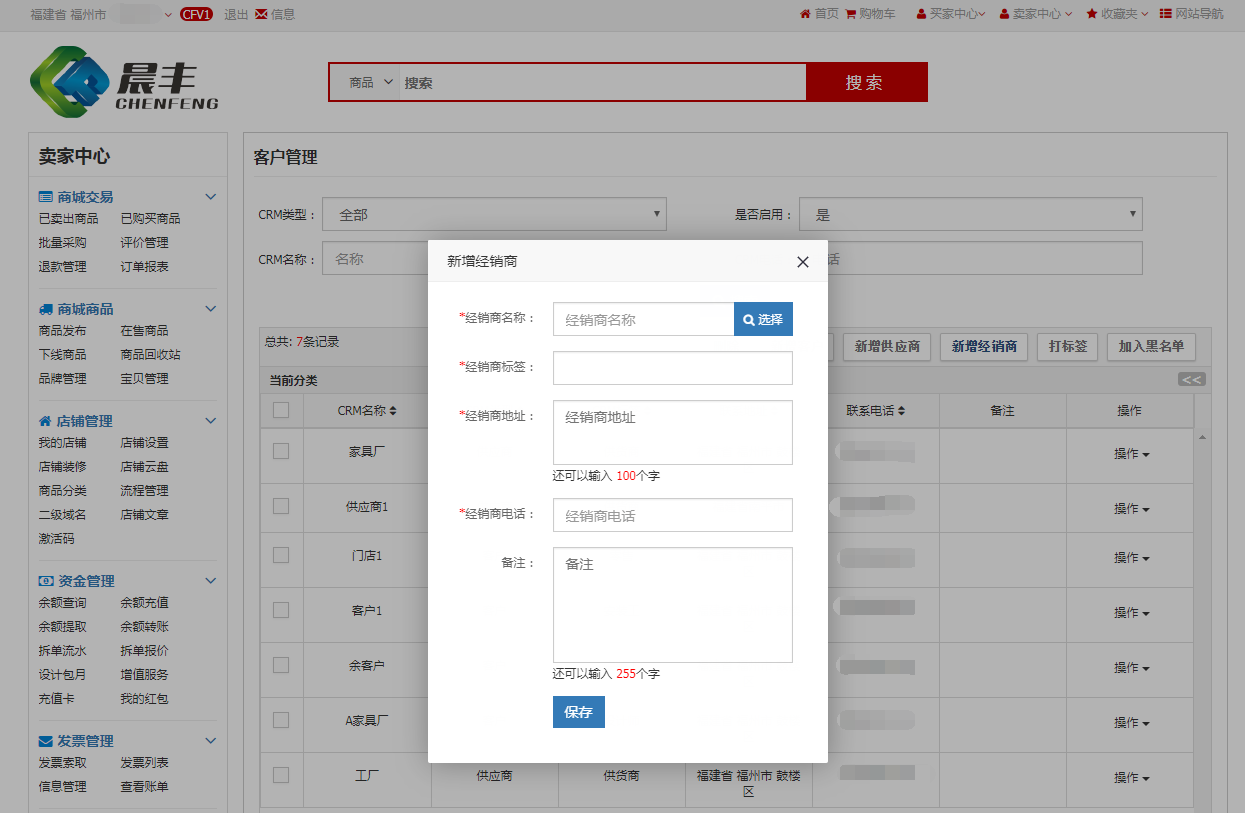The image size is (1245, 813).
Task: Tick the checkbox for 家具厂 row
Action: [x=281, y=451]
